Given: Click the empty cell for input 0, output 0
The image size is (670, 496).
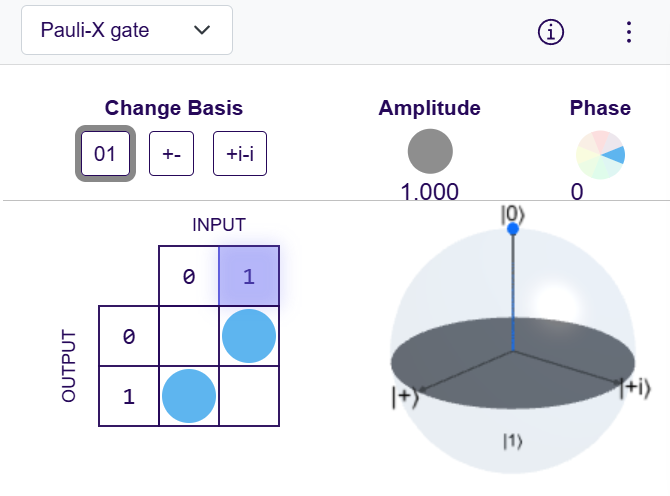Looking at the screenshot, I should [x=189, y=337].
